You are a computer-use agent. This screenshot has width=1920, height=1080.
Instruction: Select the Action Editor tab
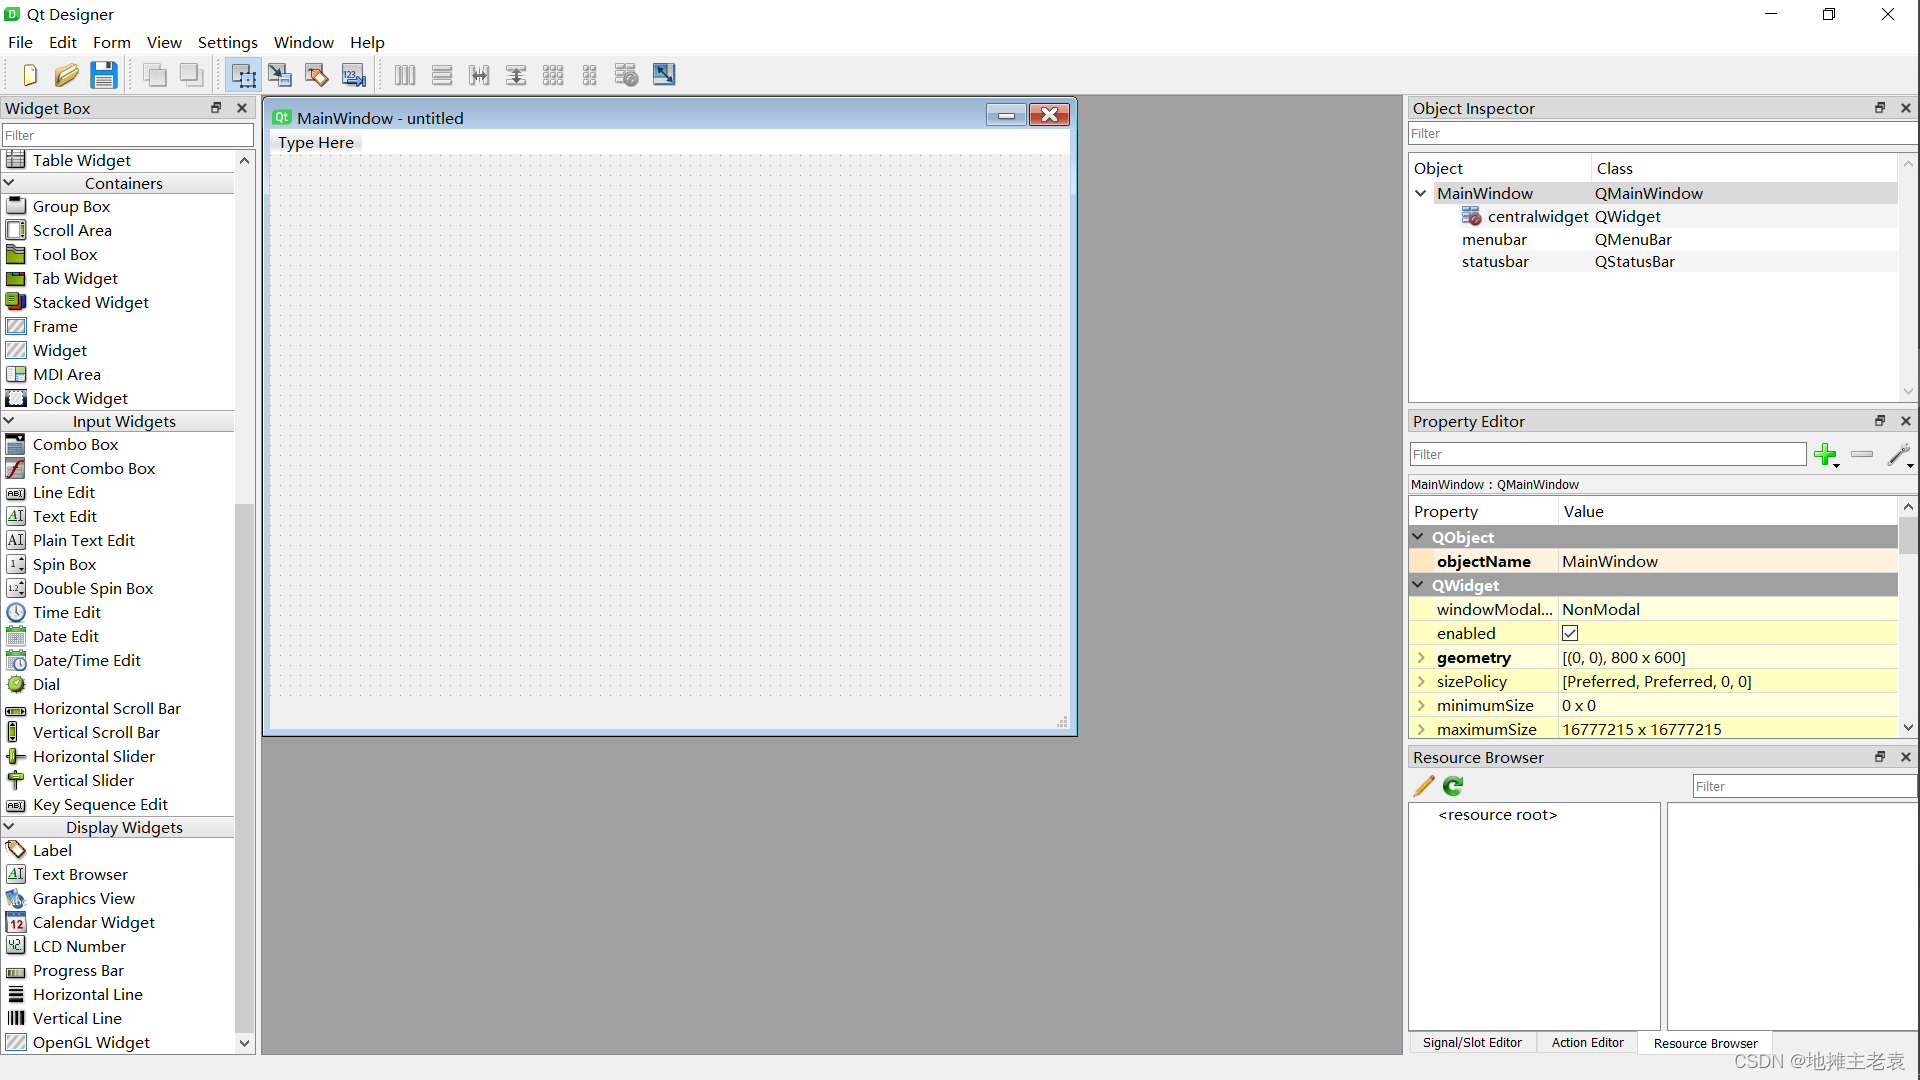pyautogui.click(x=1586, y=1043)
